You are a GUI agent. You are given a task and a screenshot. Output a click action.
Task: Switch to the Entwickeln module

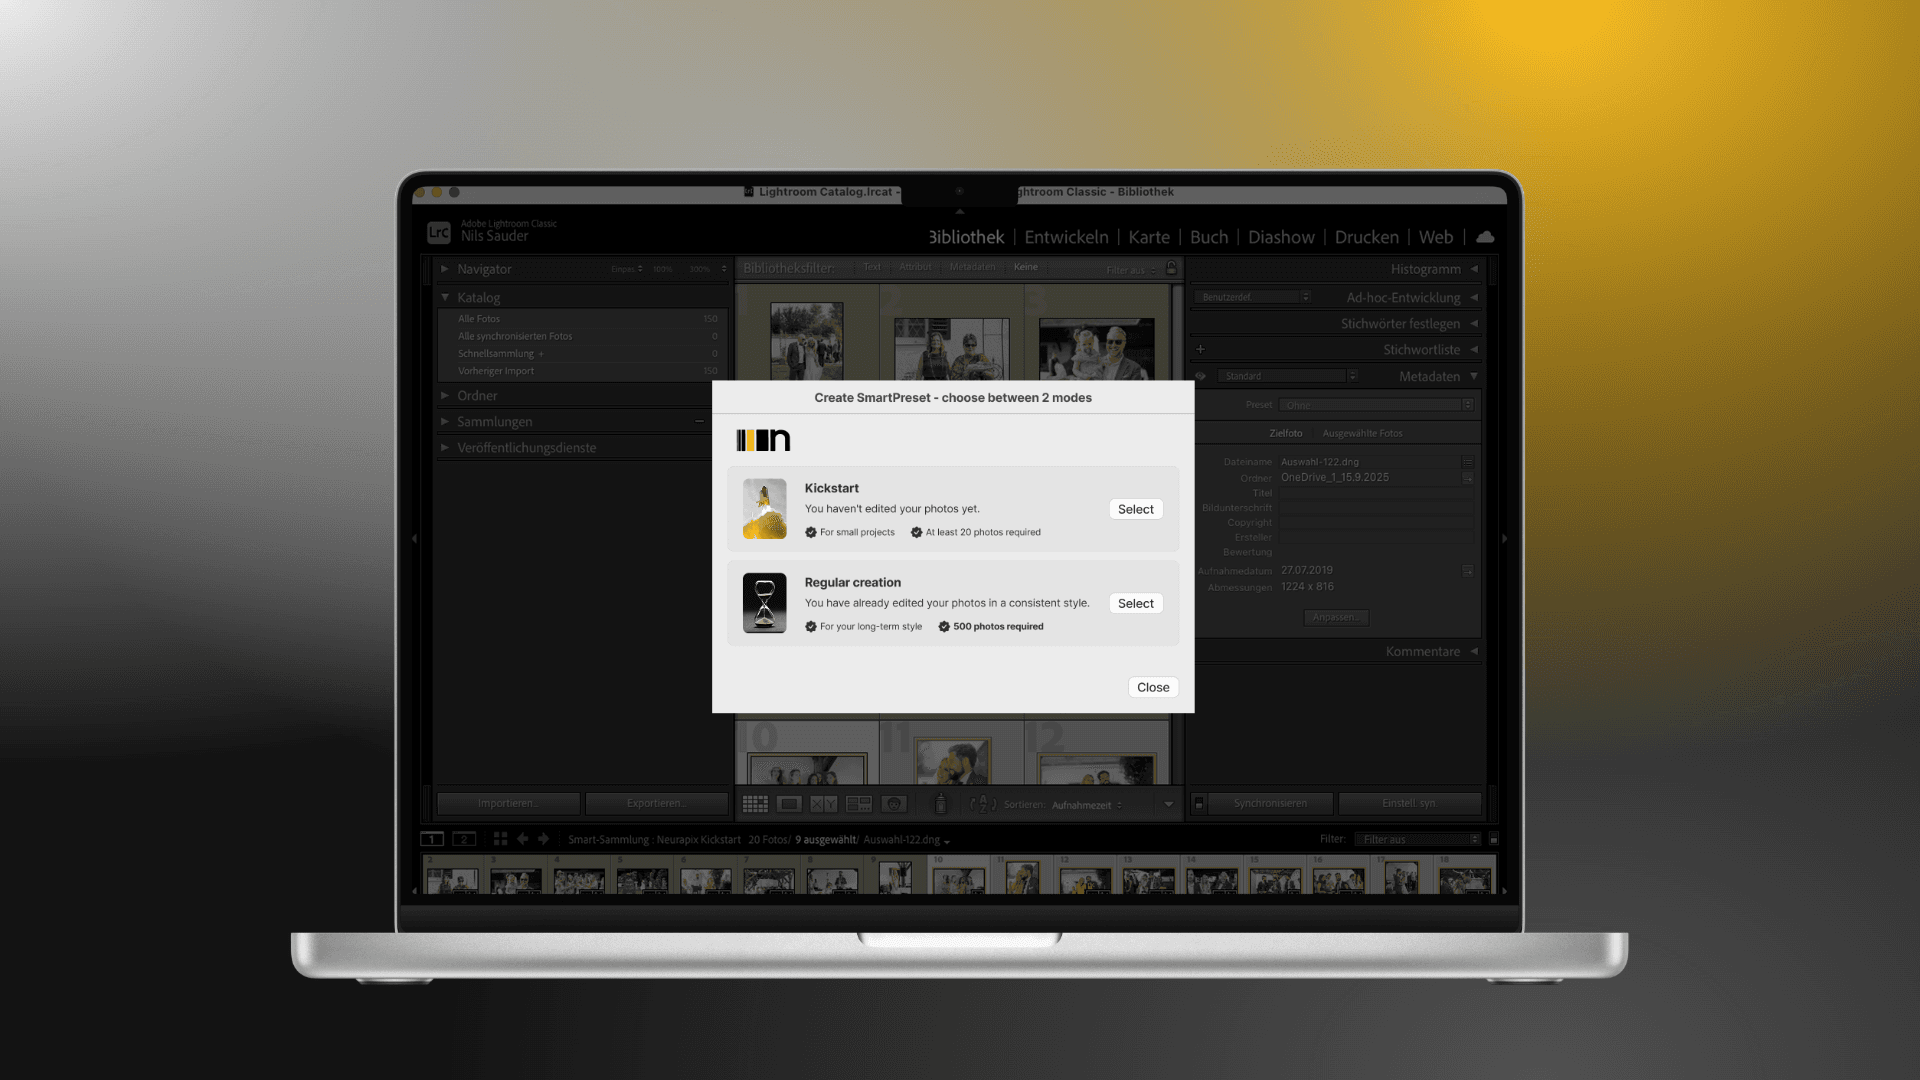1066,237
